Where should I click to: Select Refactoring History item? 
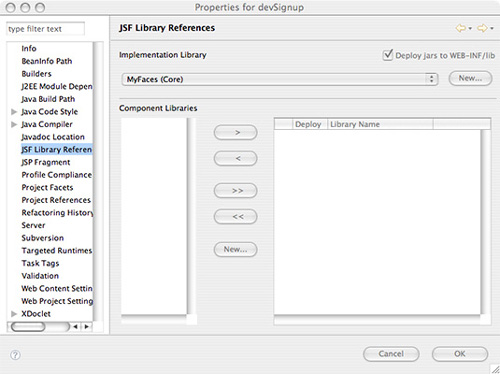pos(57,213)
